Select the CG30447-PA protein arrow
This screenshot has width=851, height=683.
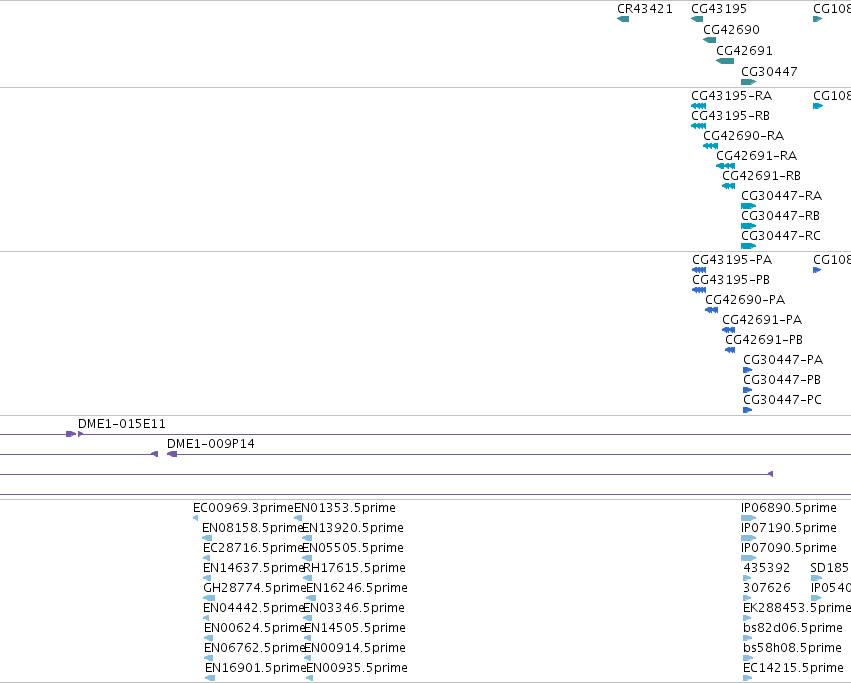(x=747, y=370)
